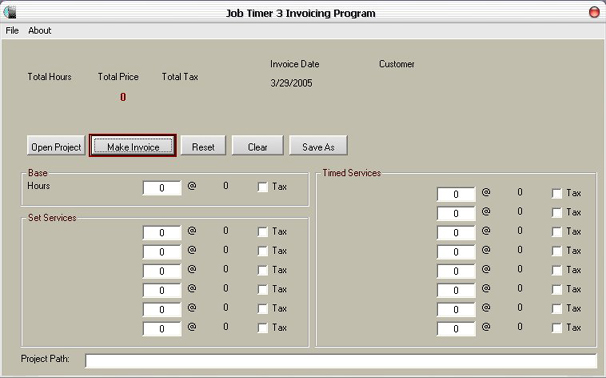Click the Project Path label

pos(45,359)
